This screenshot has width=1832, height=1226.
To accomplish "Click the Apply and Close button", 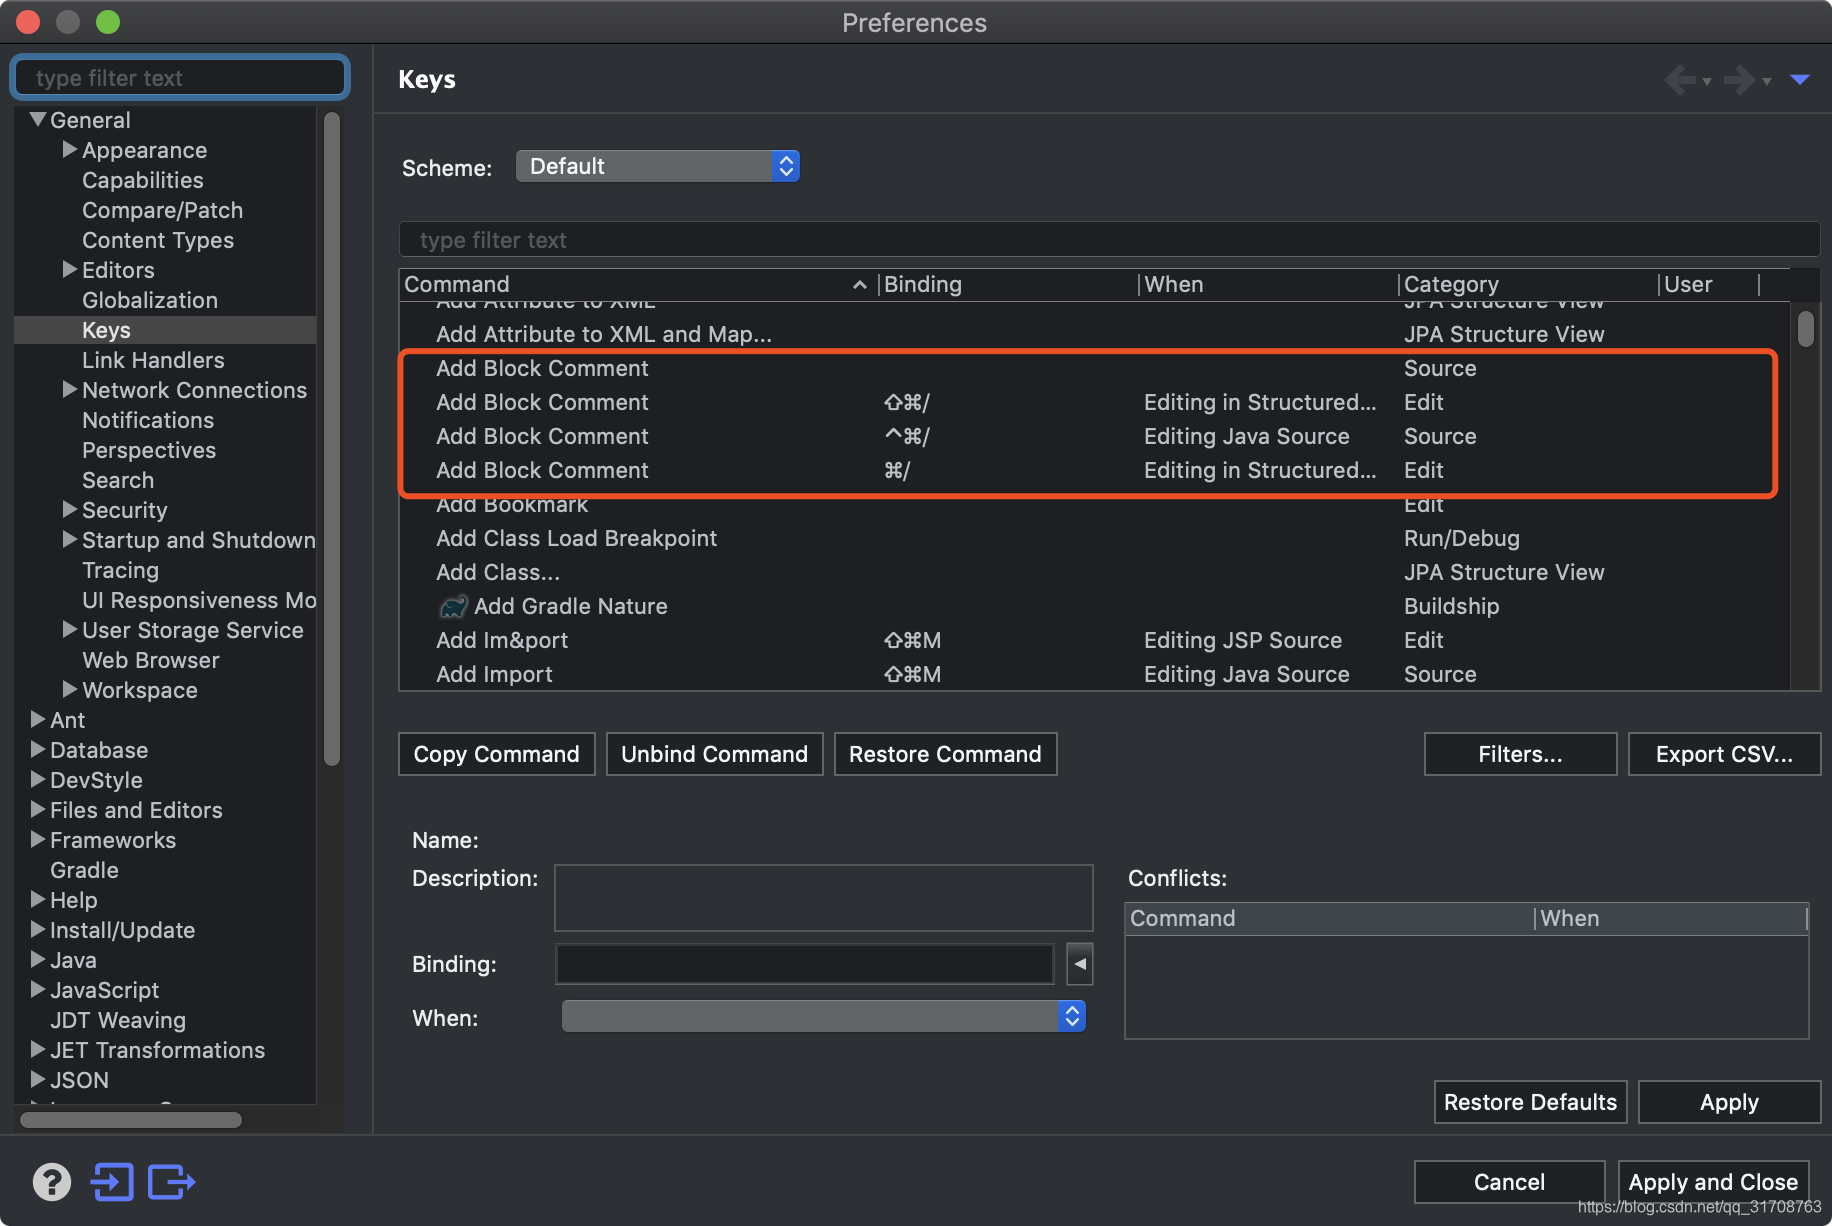I will [1714, 1182].
